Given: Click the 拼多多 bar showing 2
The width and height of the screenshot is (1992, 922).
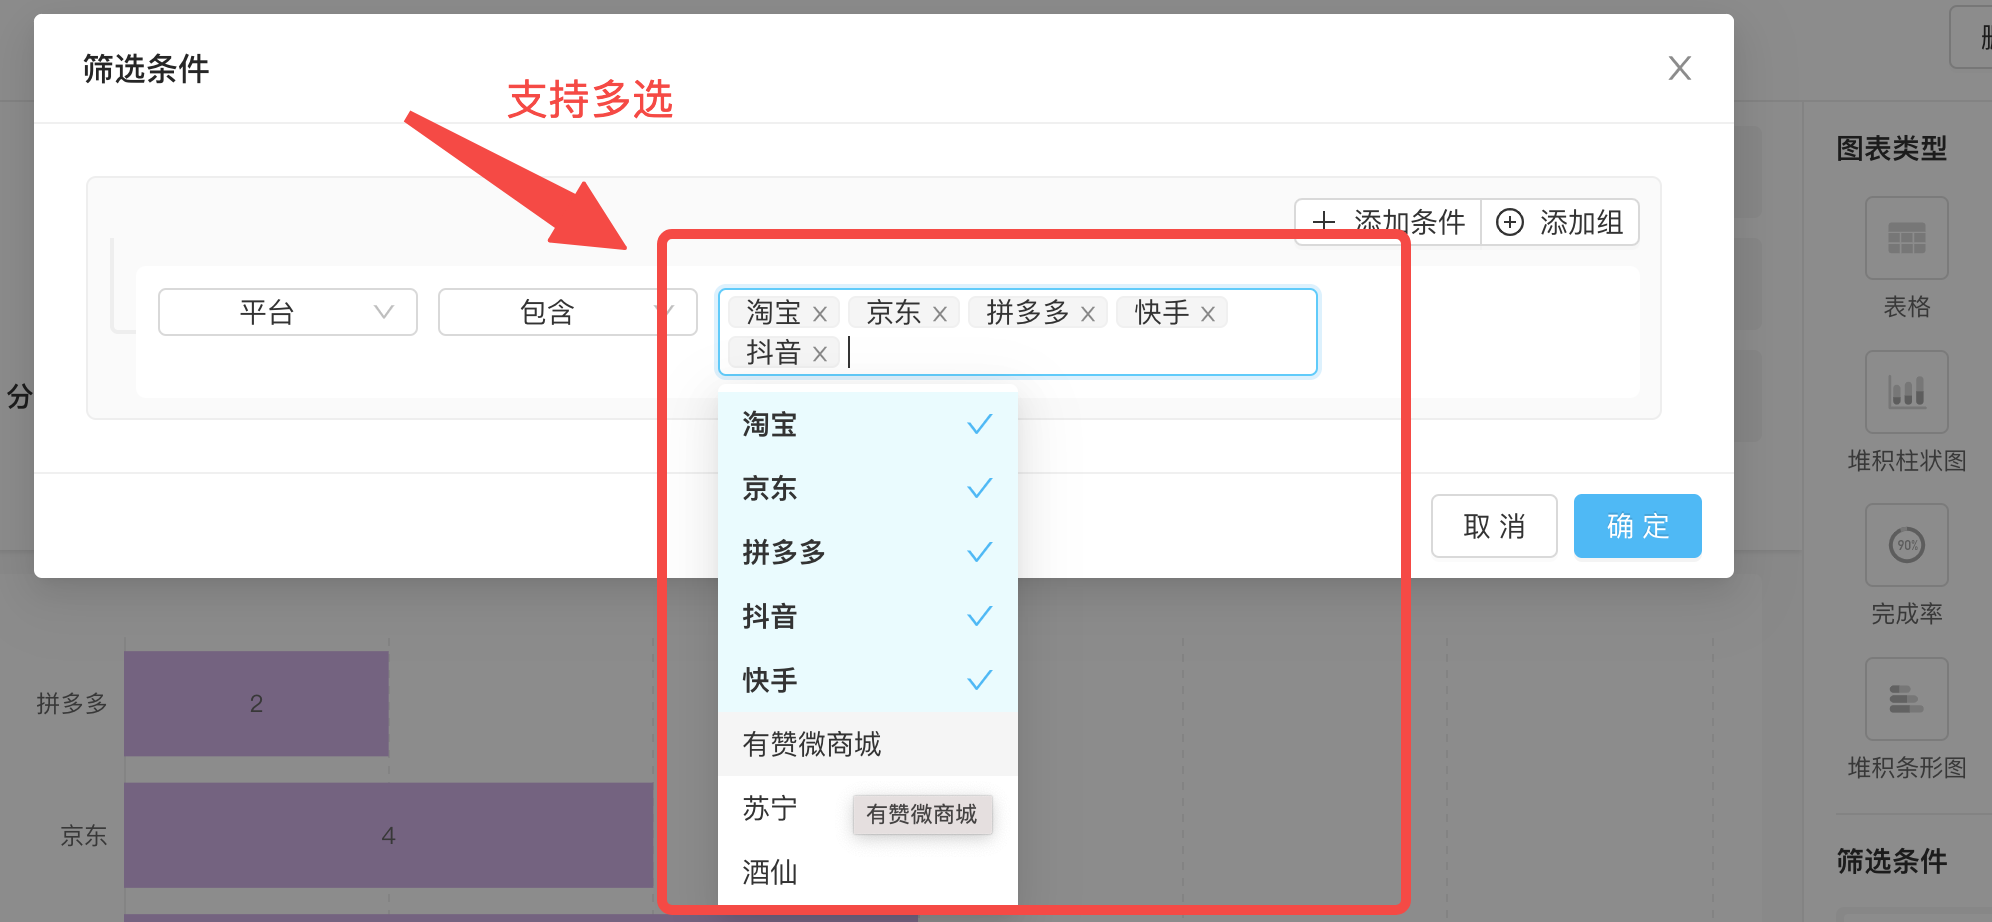Looking at the screenshot, I should point(256,704).
